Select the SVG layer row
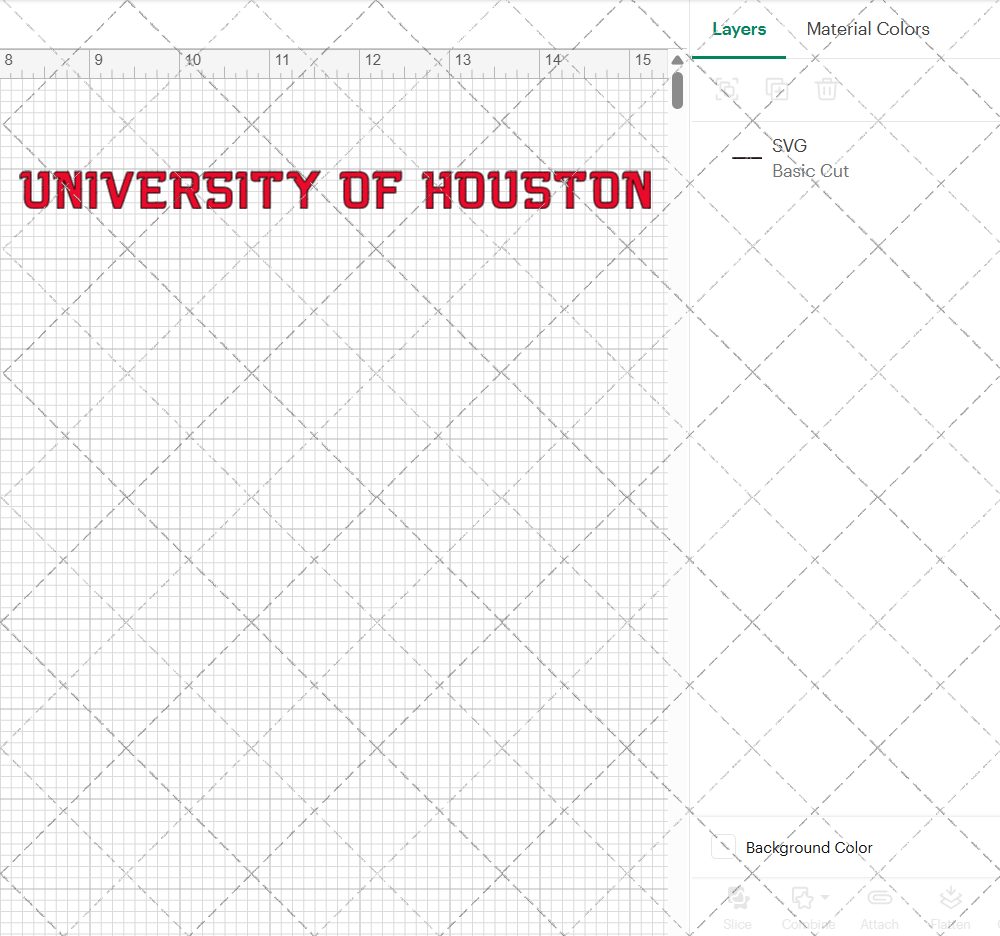The height and width of the screenshot is (936, 1000). (x=846, y=158)
